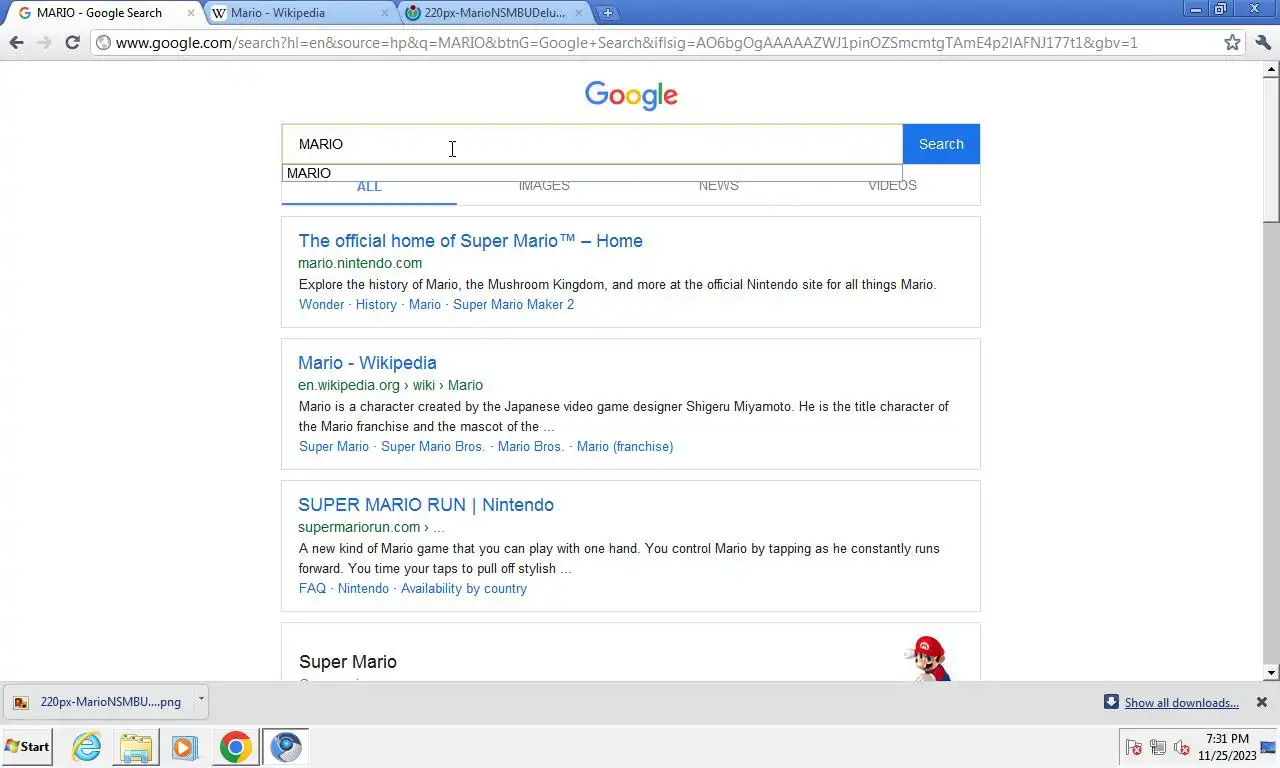Open Windows Explorer folder icon in taskbar
Screen dimensions: 1280x768
[136, 747]
